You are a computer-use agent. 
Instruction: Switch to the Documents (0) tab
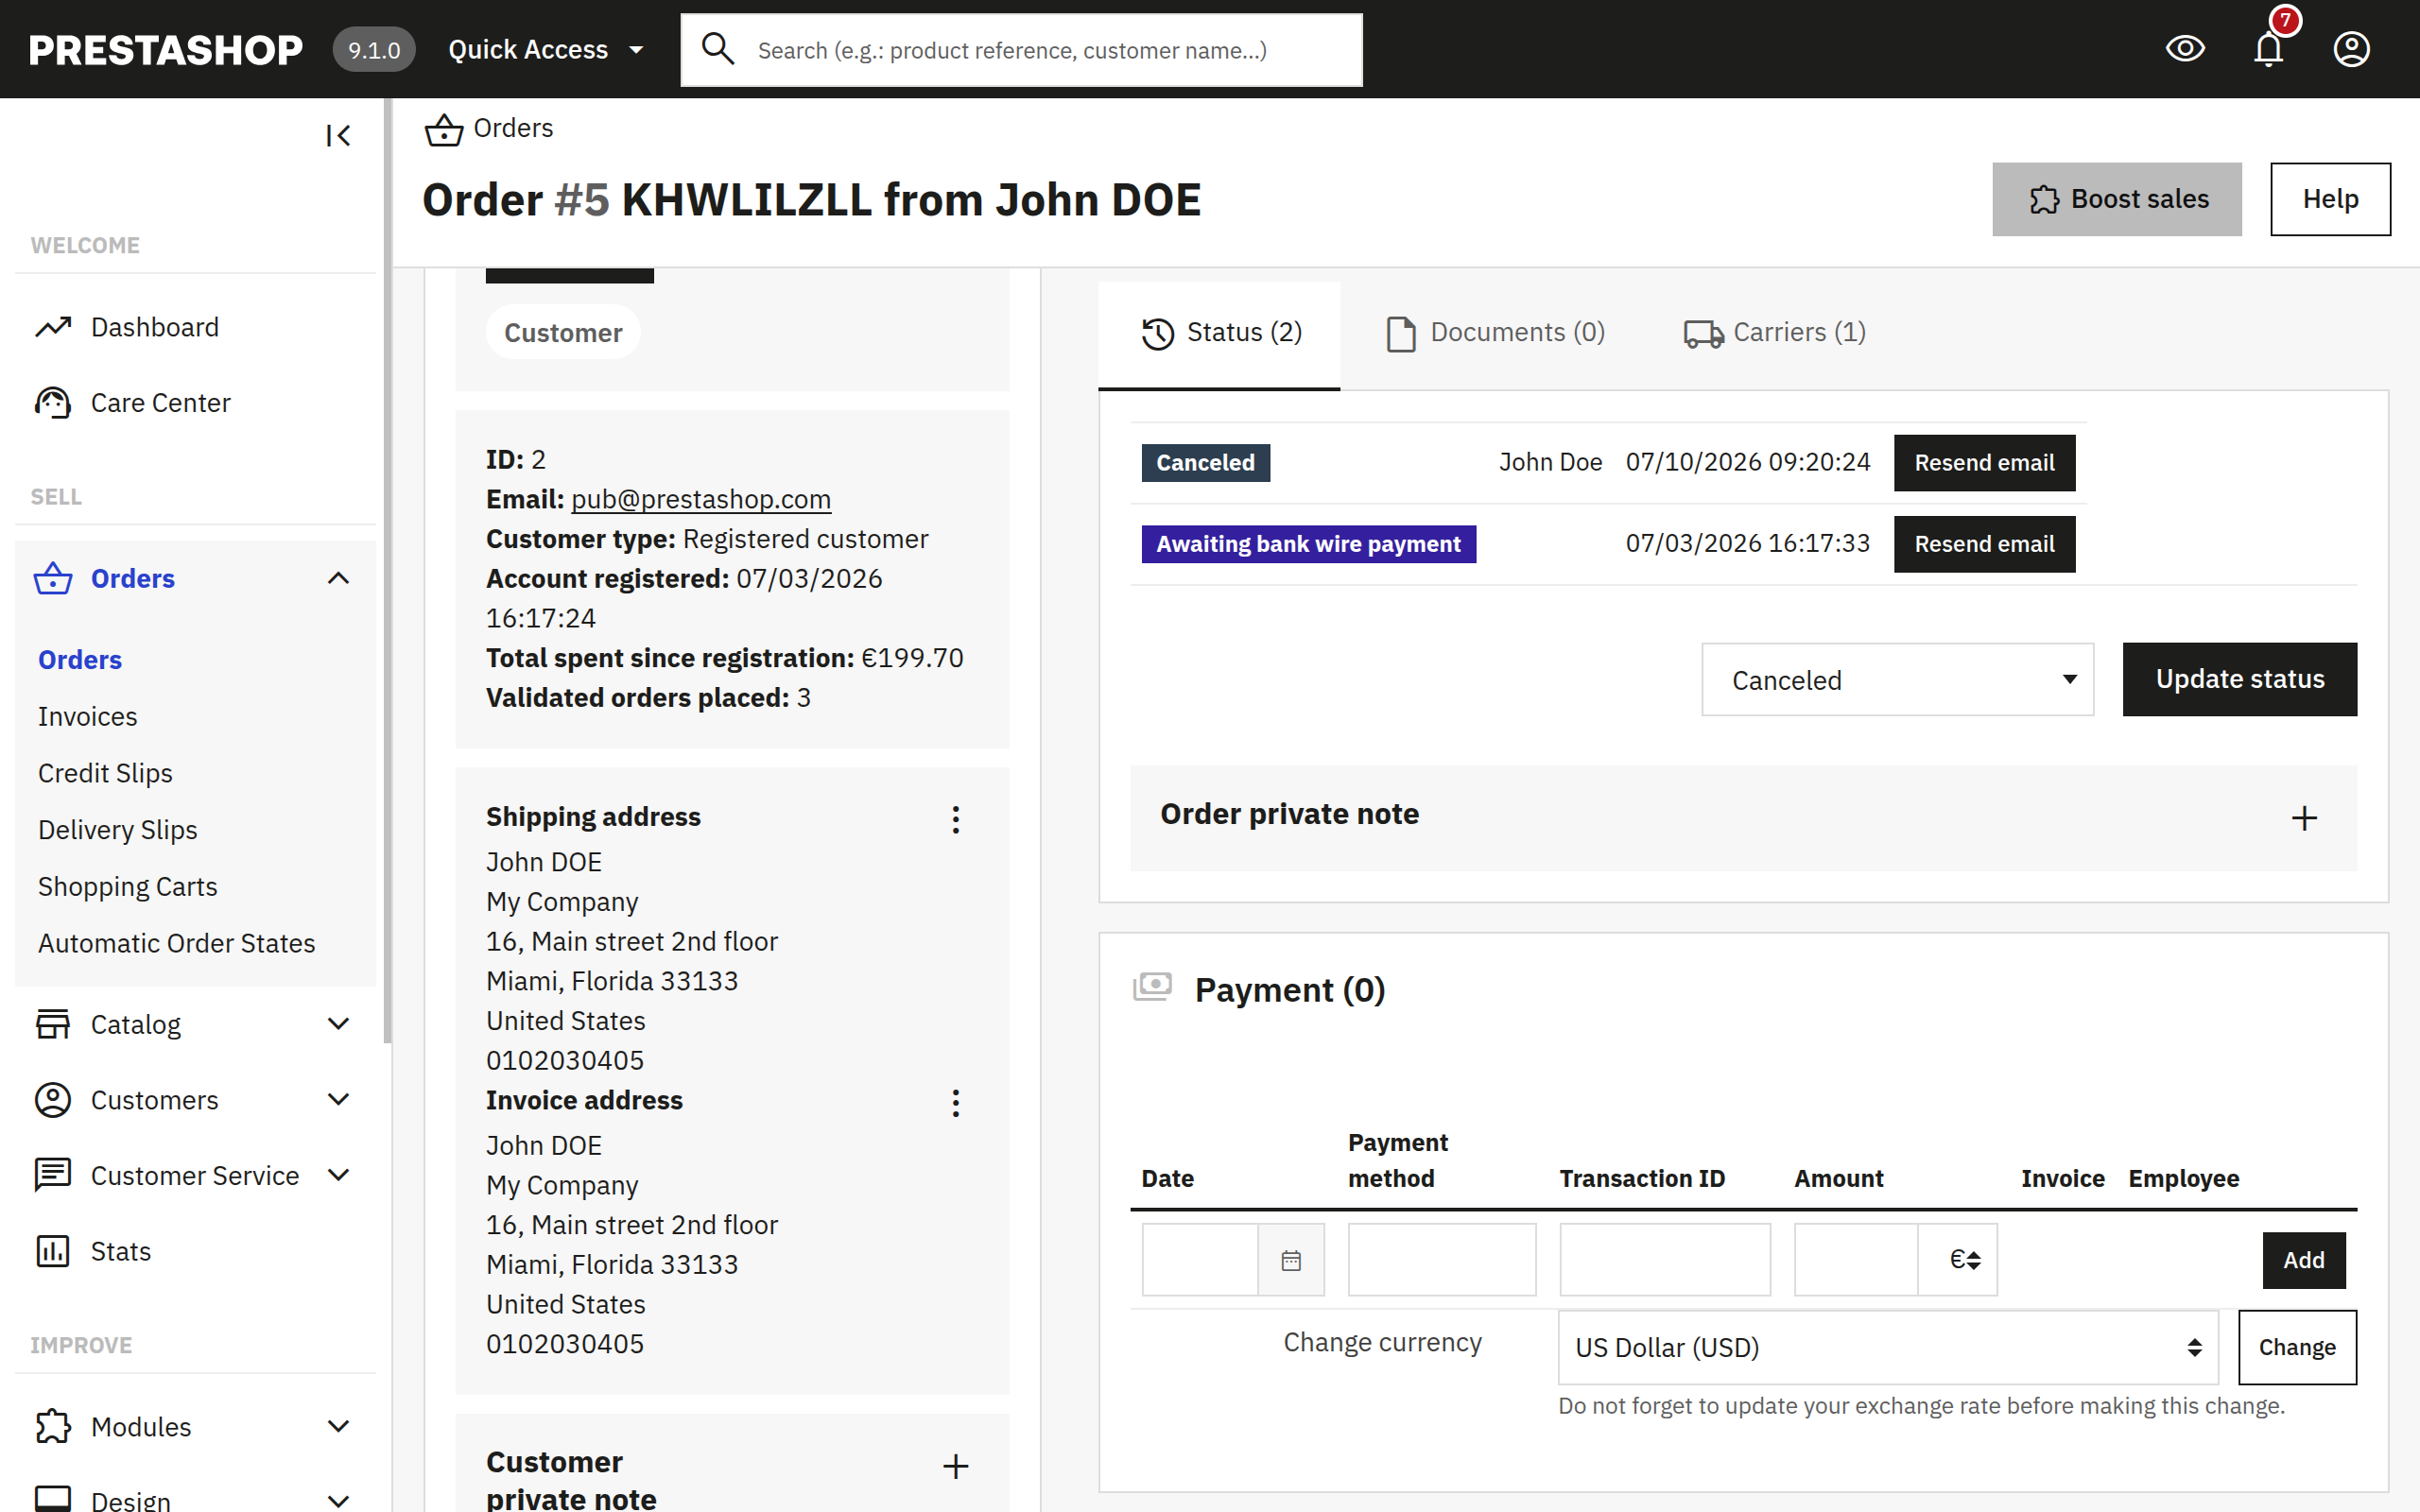(x=1496, y=333)
